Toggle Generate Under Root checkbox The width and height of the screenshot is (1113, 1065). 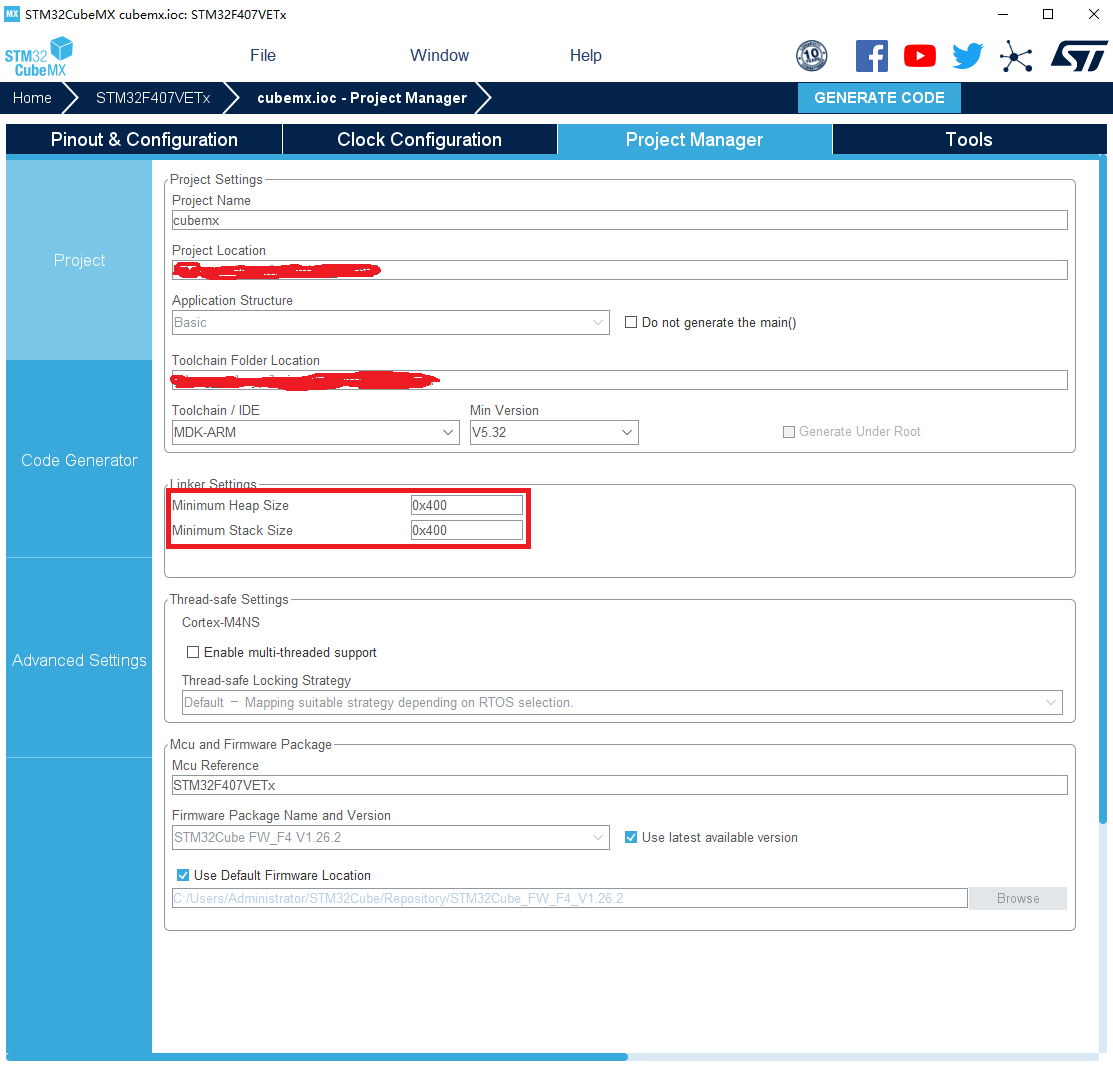789,432
